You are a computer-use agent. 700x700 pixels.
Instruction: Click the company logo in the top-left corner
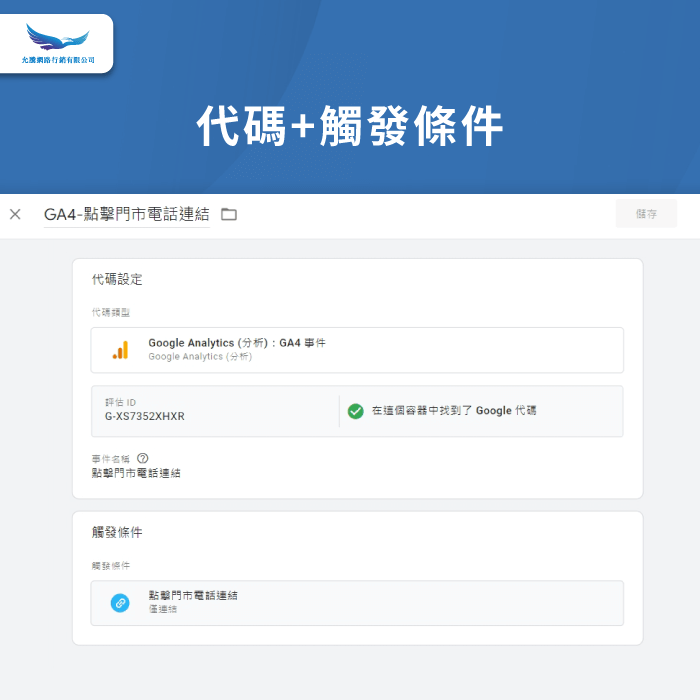[x=57, y=44]
